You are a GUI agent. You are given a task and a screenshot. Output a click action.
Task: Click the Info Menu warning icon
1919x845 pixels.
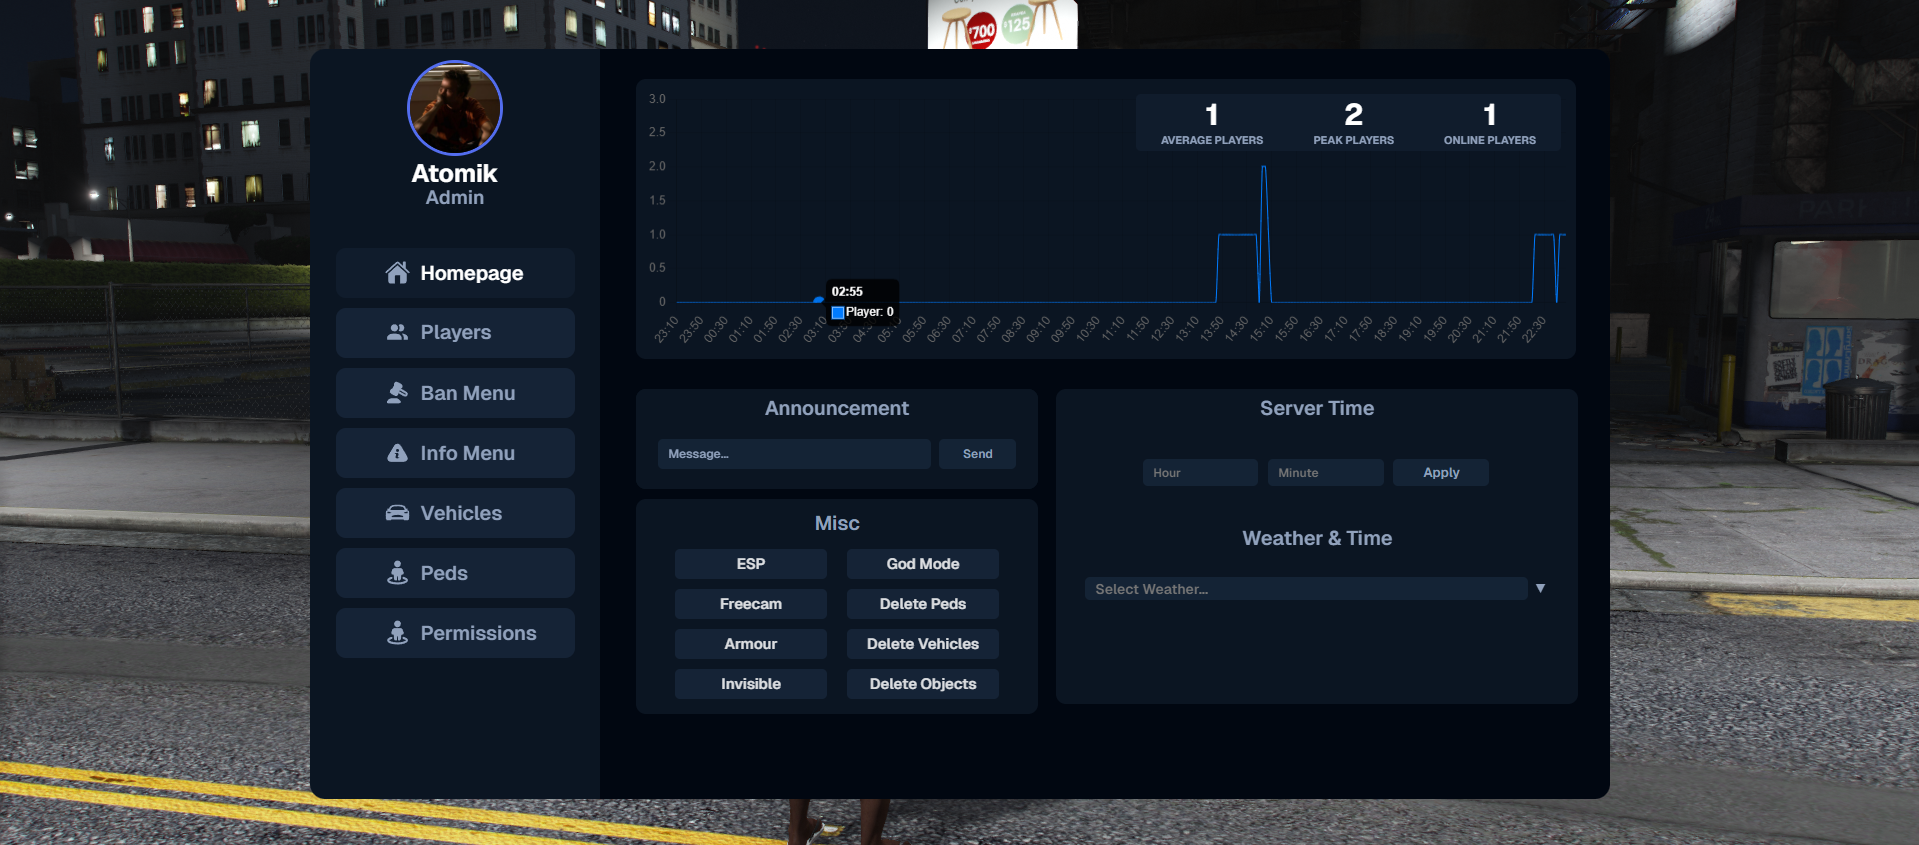397,453
